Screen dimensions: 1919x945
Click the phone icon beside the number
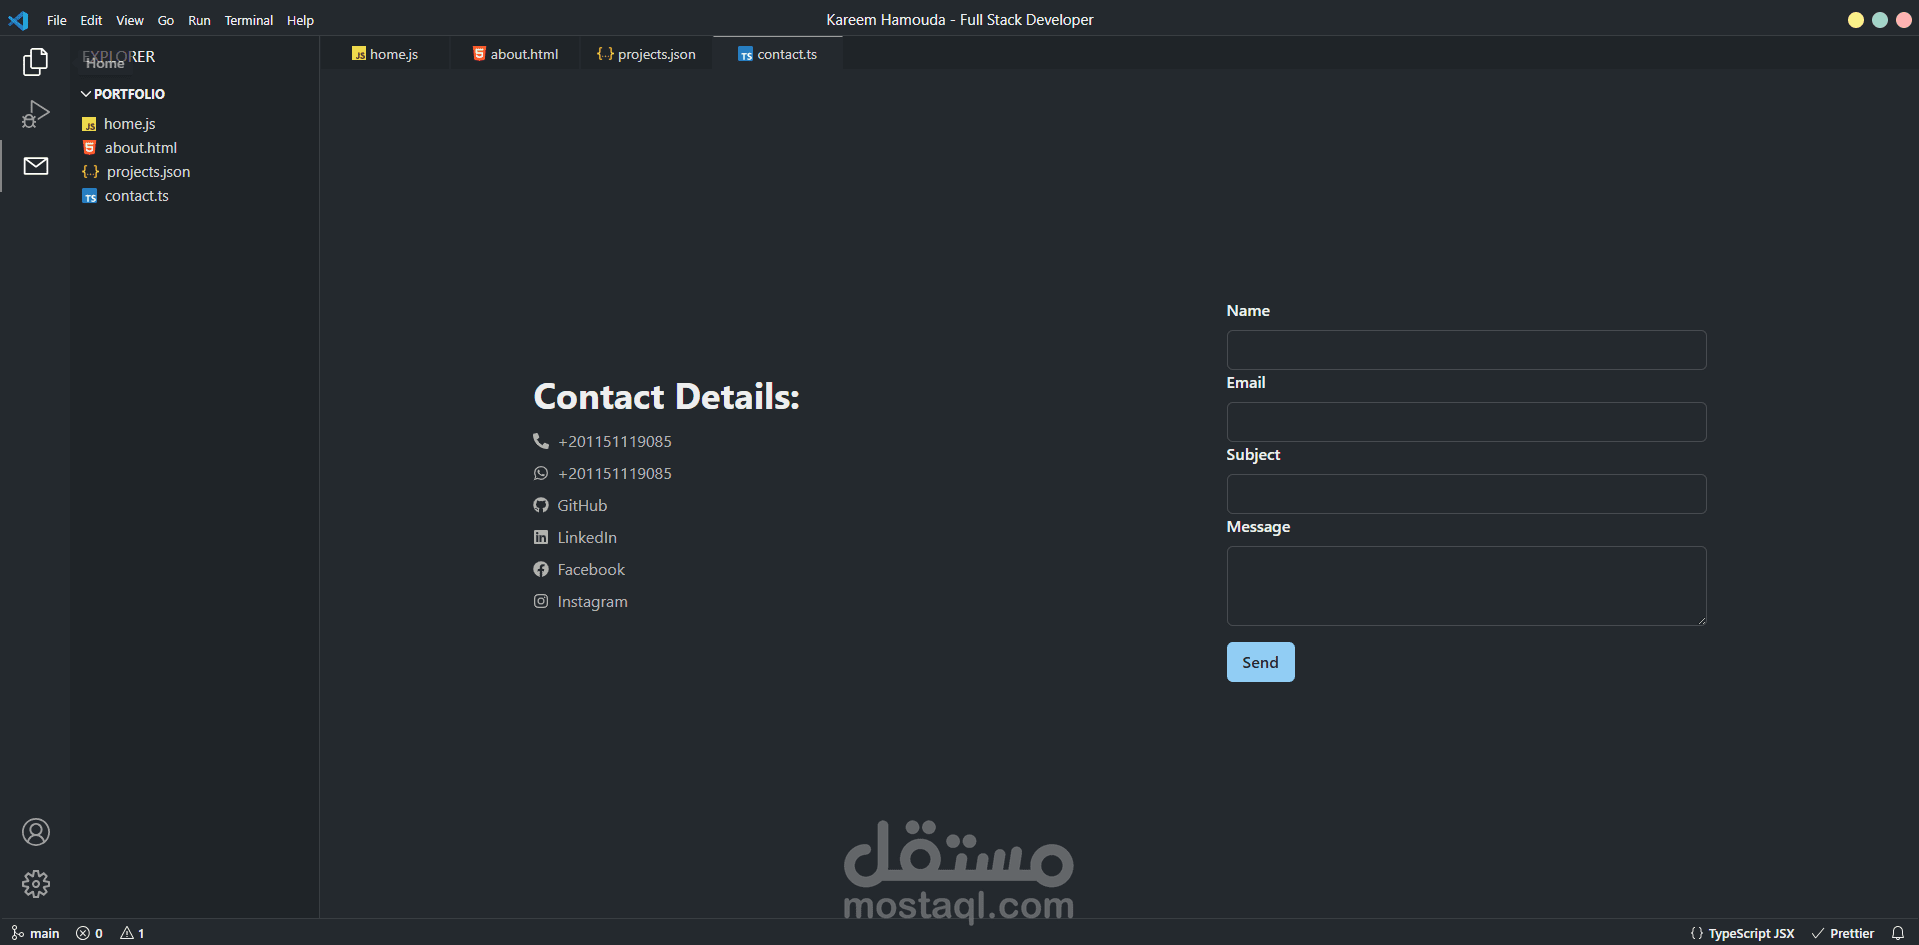541,441
